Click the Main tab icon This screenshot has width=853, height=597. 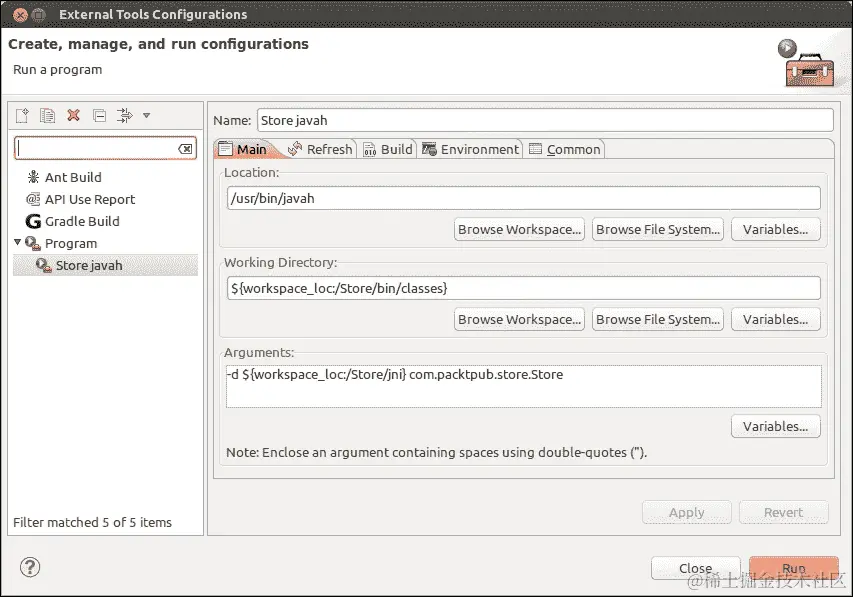pyautogui.click(x=225, y=149)
